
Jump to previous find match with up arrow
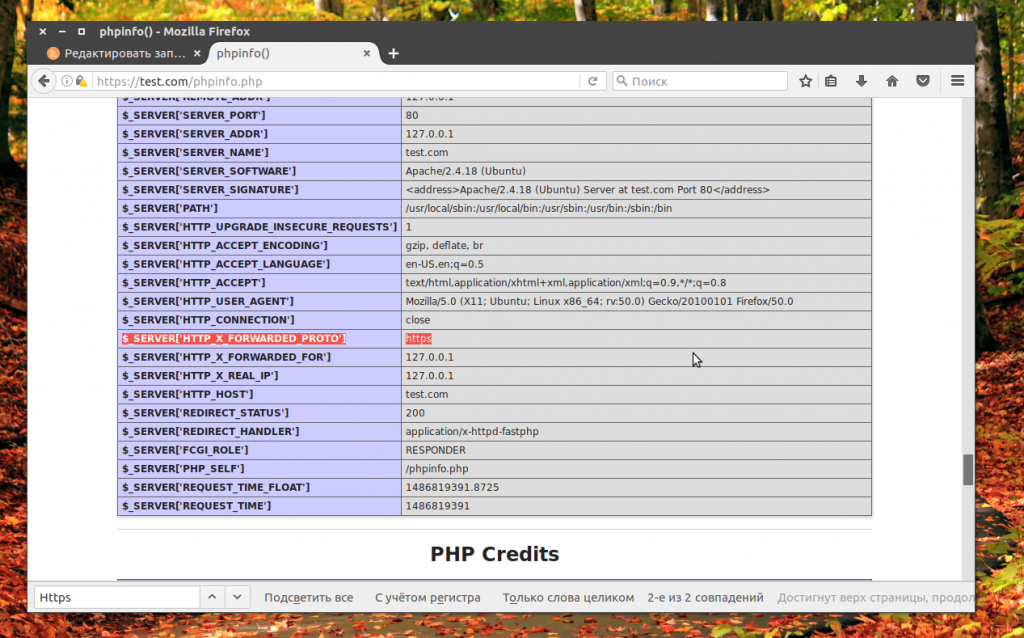click(212, 597)
